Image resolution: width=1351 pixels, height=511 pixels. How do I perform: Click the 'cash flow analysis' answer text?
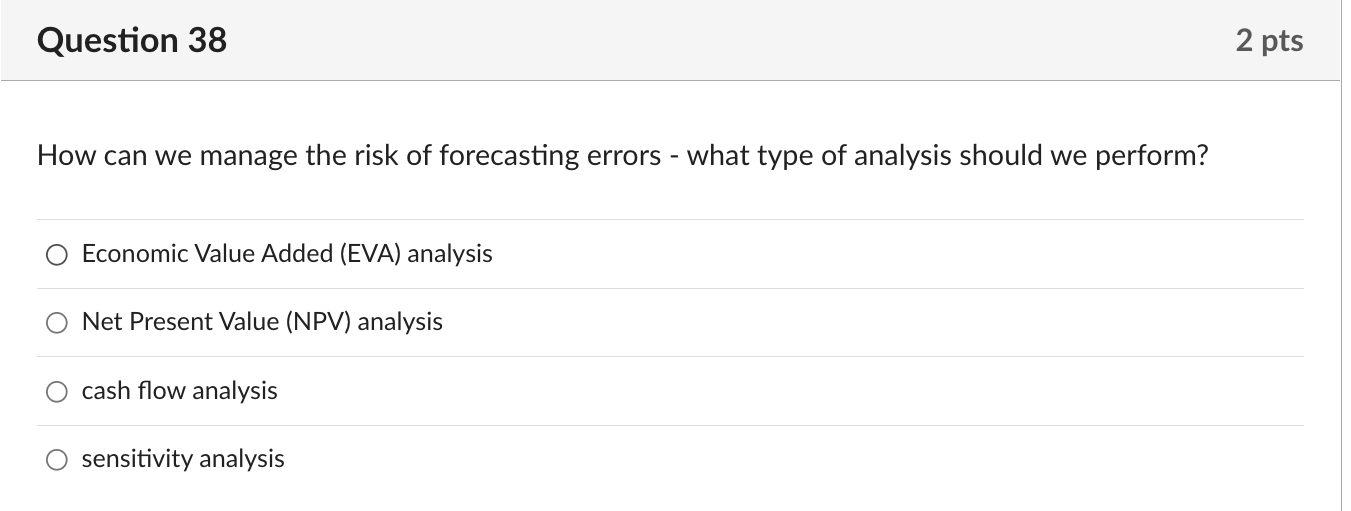pos(180,391)
